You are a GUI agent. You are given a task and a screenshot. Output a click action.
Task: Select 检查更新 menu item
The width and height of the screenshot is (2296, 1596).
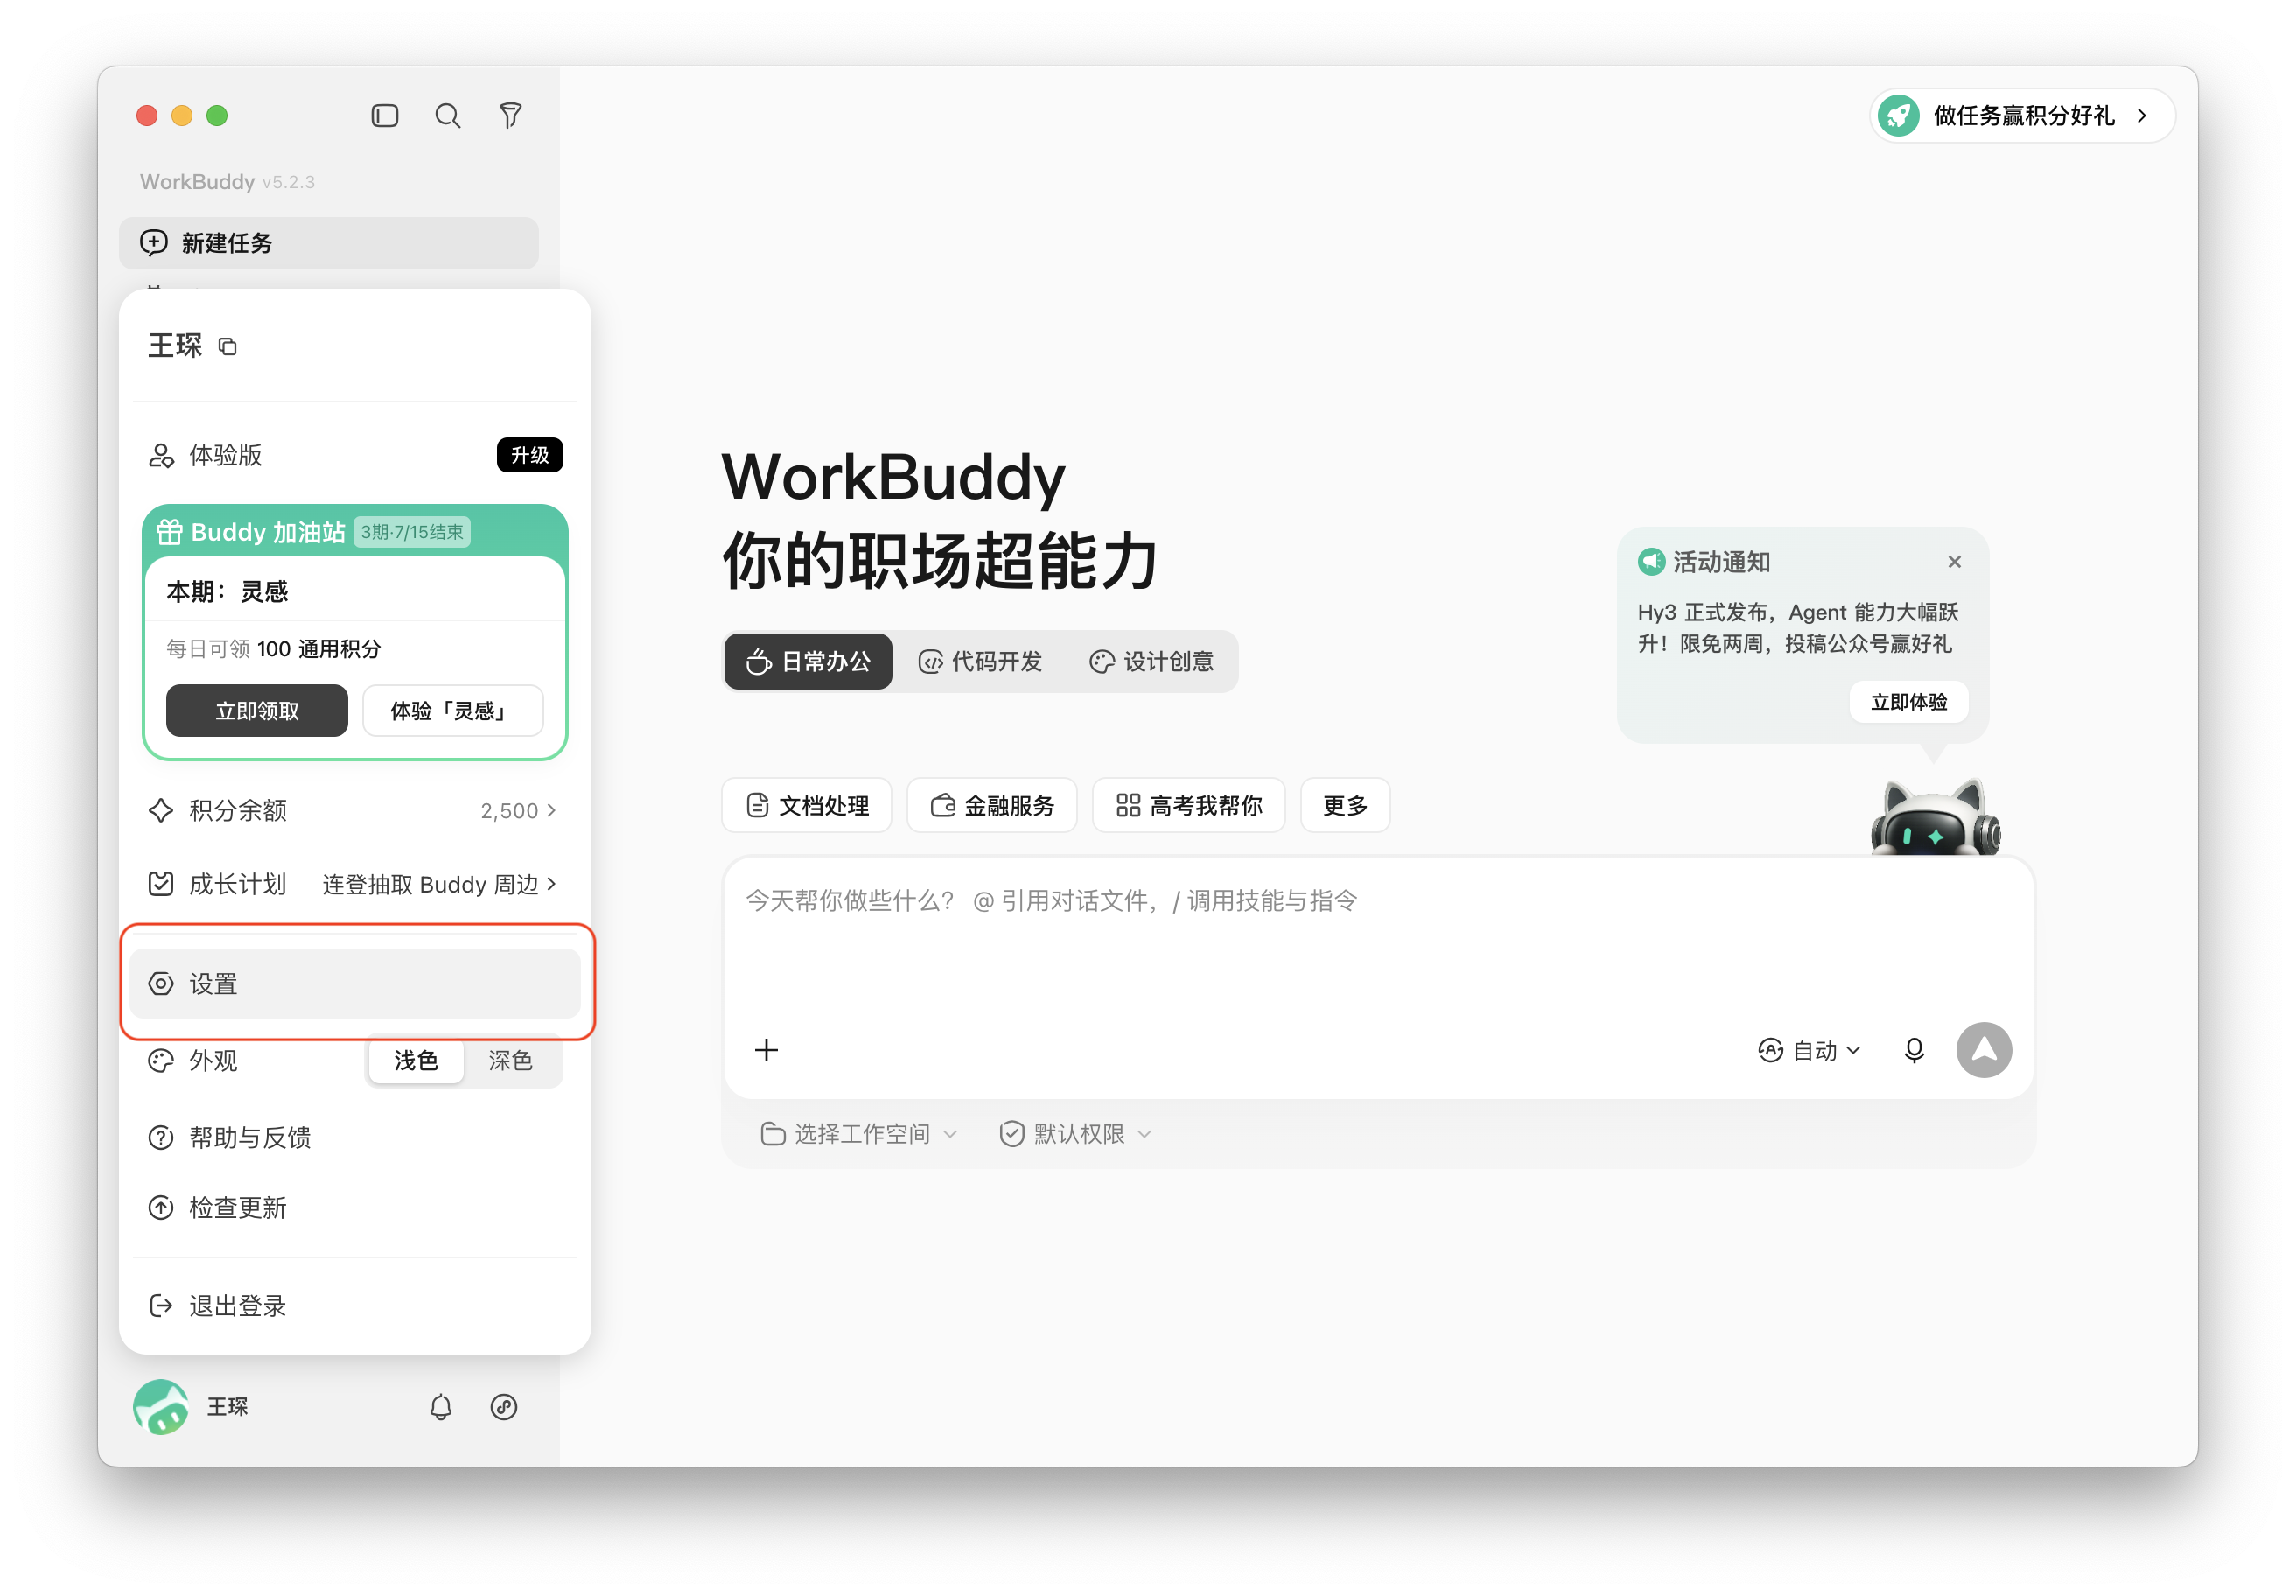tap(355, 1207)
